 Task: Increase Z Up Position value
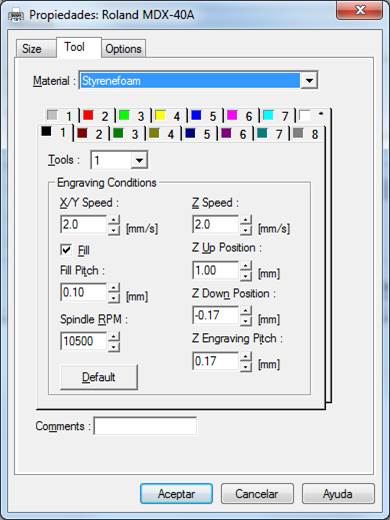pos(246,265)
